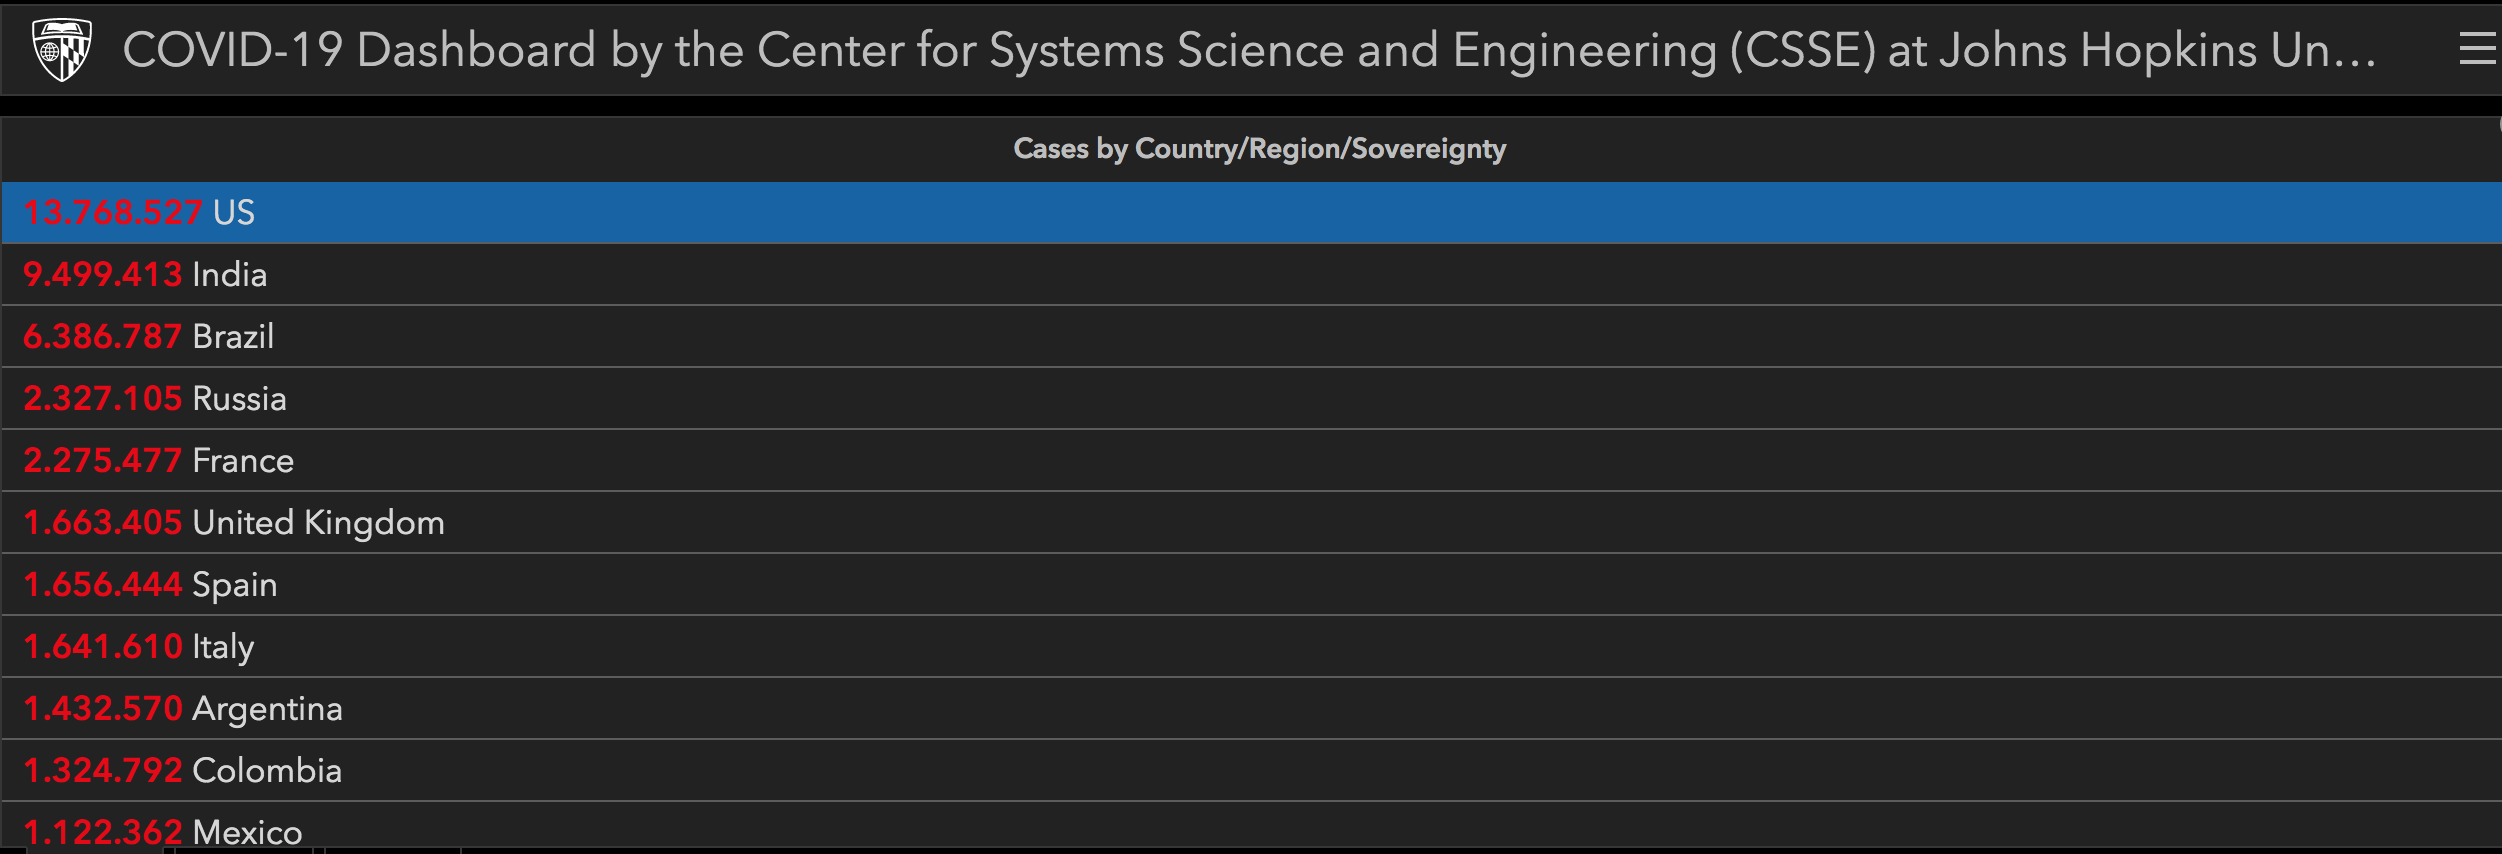Image resolution: width=2502 pixels, height=854 pixels.
Task: Click the red 1.641.610 figure
Action: (102, 647)
